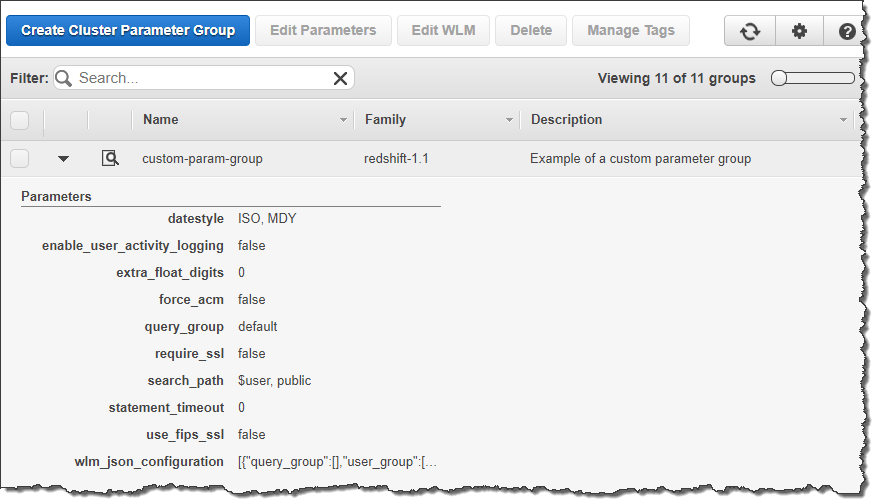This screenshot has height=504, width=877.
Task: Open help with the question mark icon
Action: 846,31
